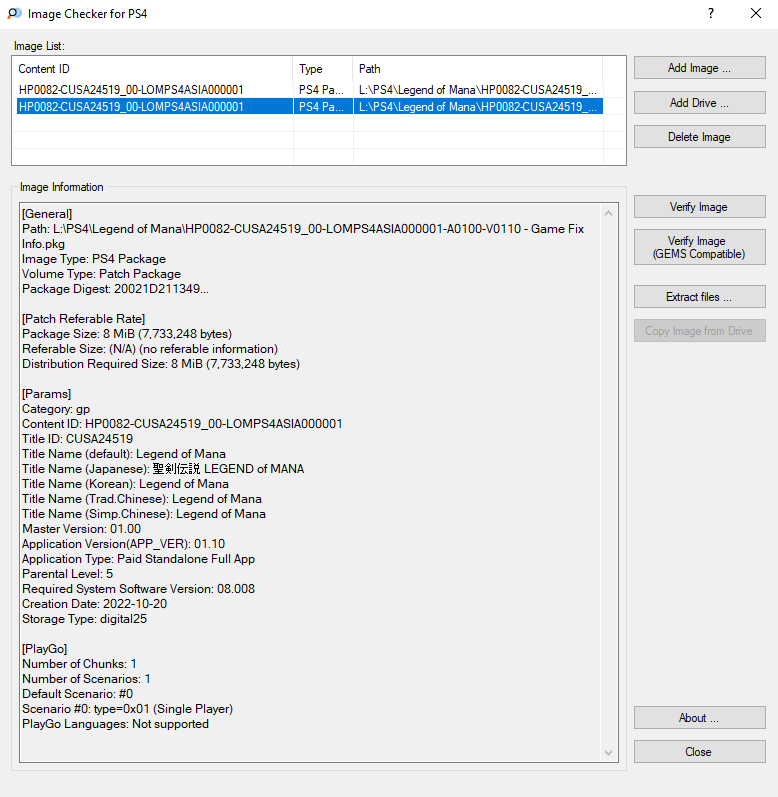Click the Package Size: 8 MiB line
778x797 pixels.
pos(127,334)
